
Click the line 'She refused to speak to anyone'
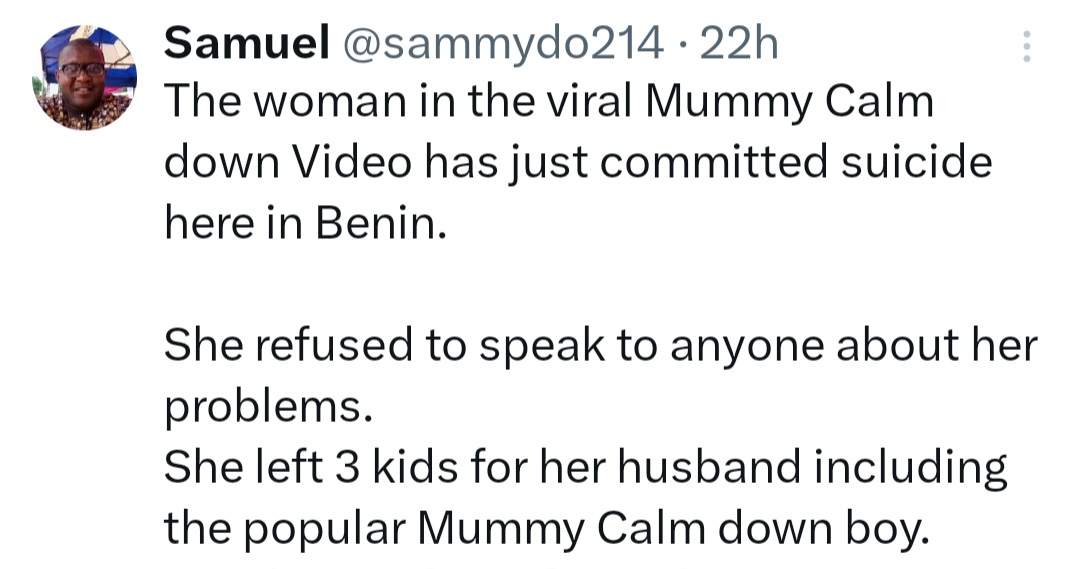(x=600, y=345)
